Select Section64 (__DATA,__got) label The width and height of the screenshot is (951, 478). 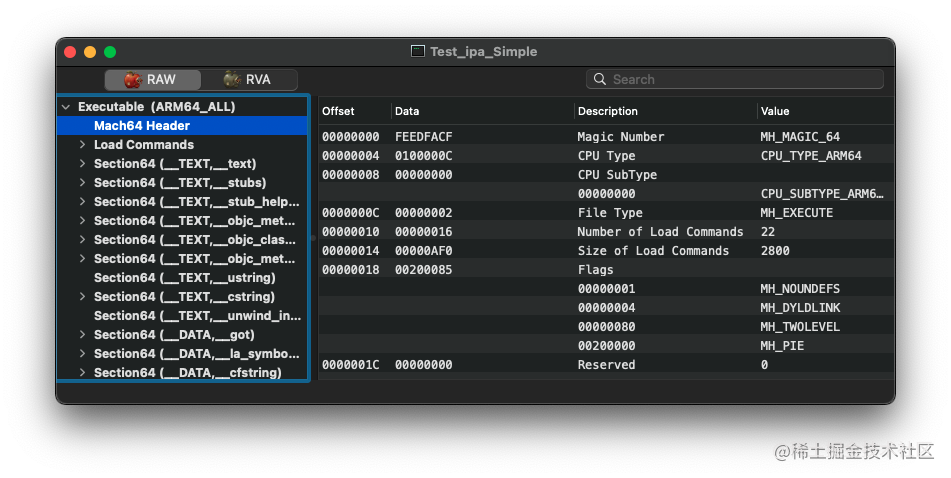[x=174, y=335]
